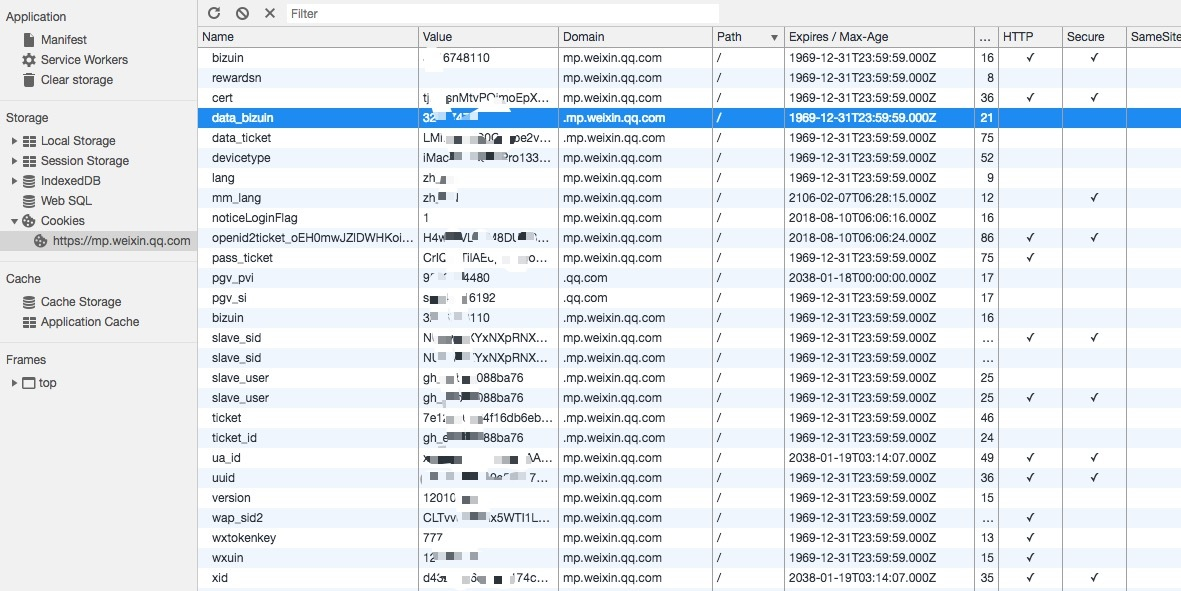The height and width of the screenshot is (591, 1181).
Task: Sort by the Name column header
Action: click(x=308, y=37)
